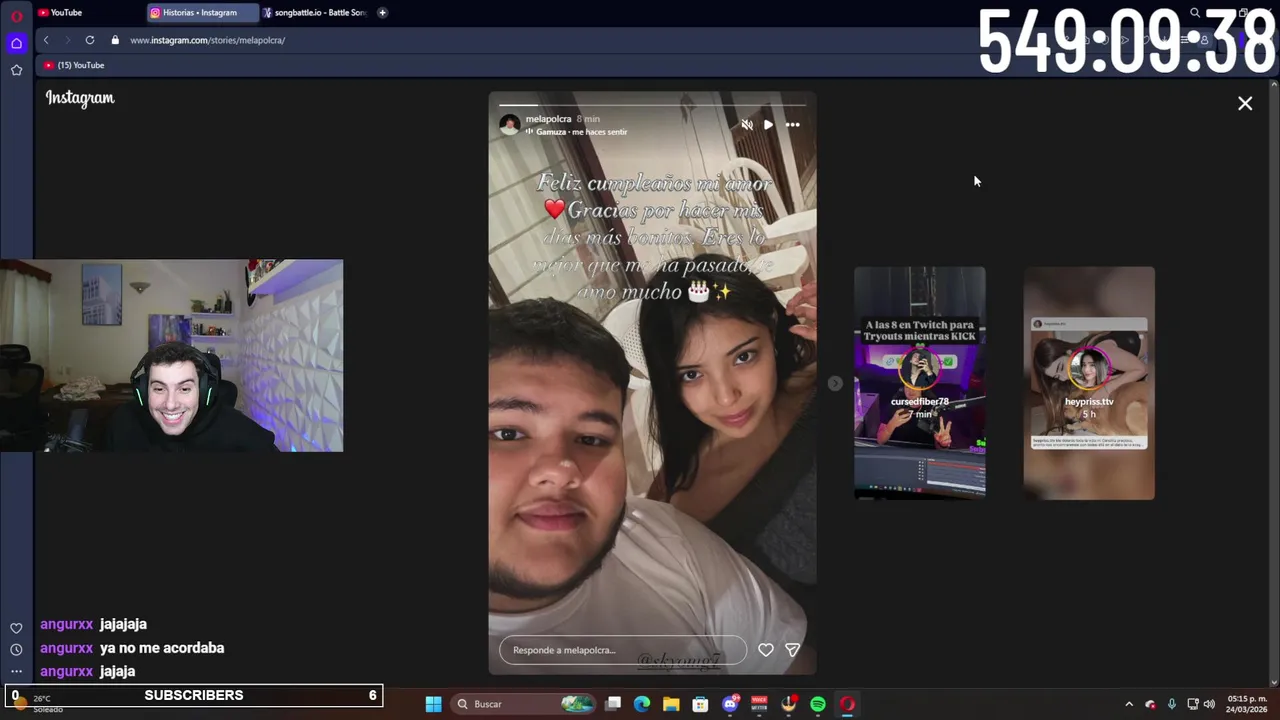The image size is (1280, 720).
Task: Play the paused story
Action: click(768, 125)
